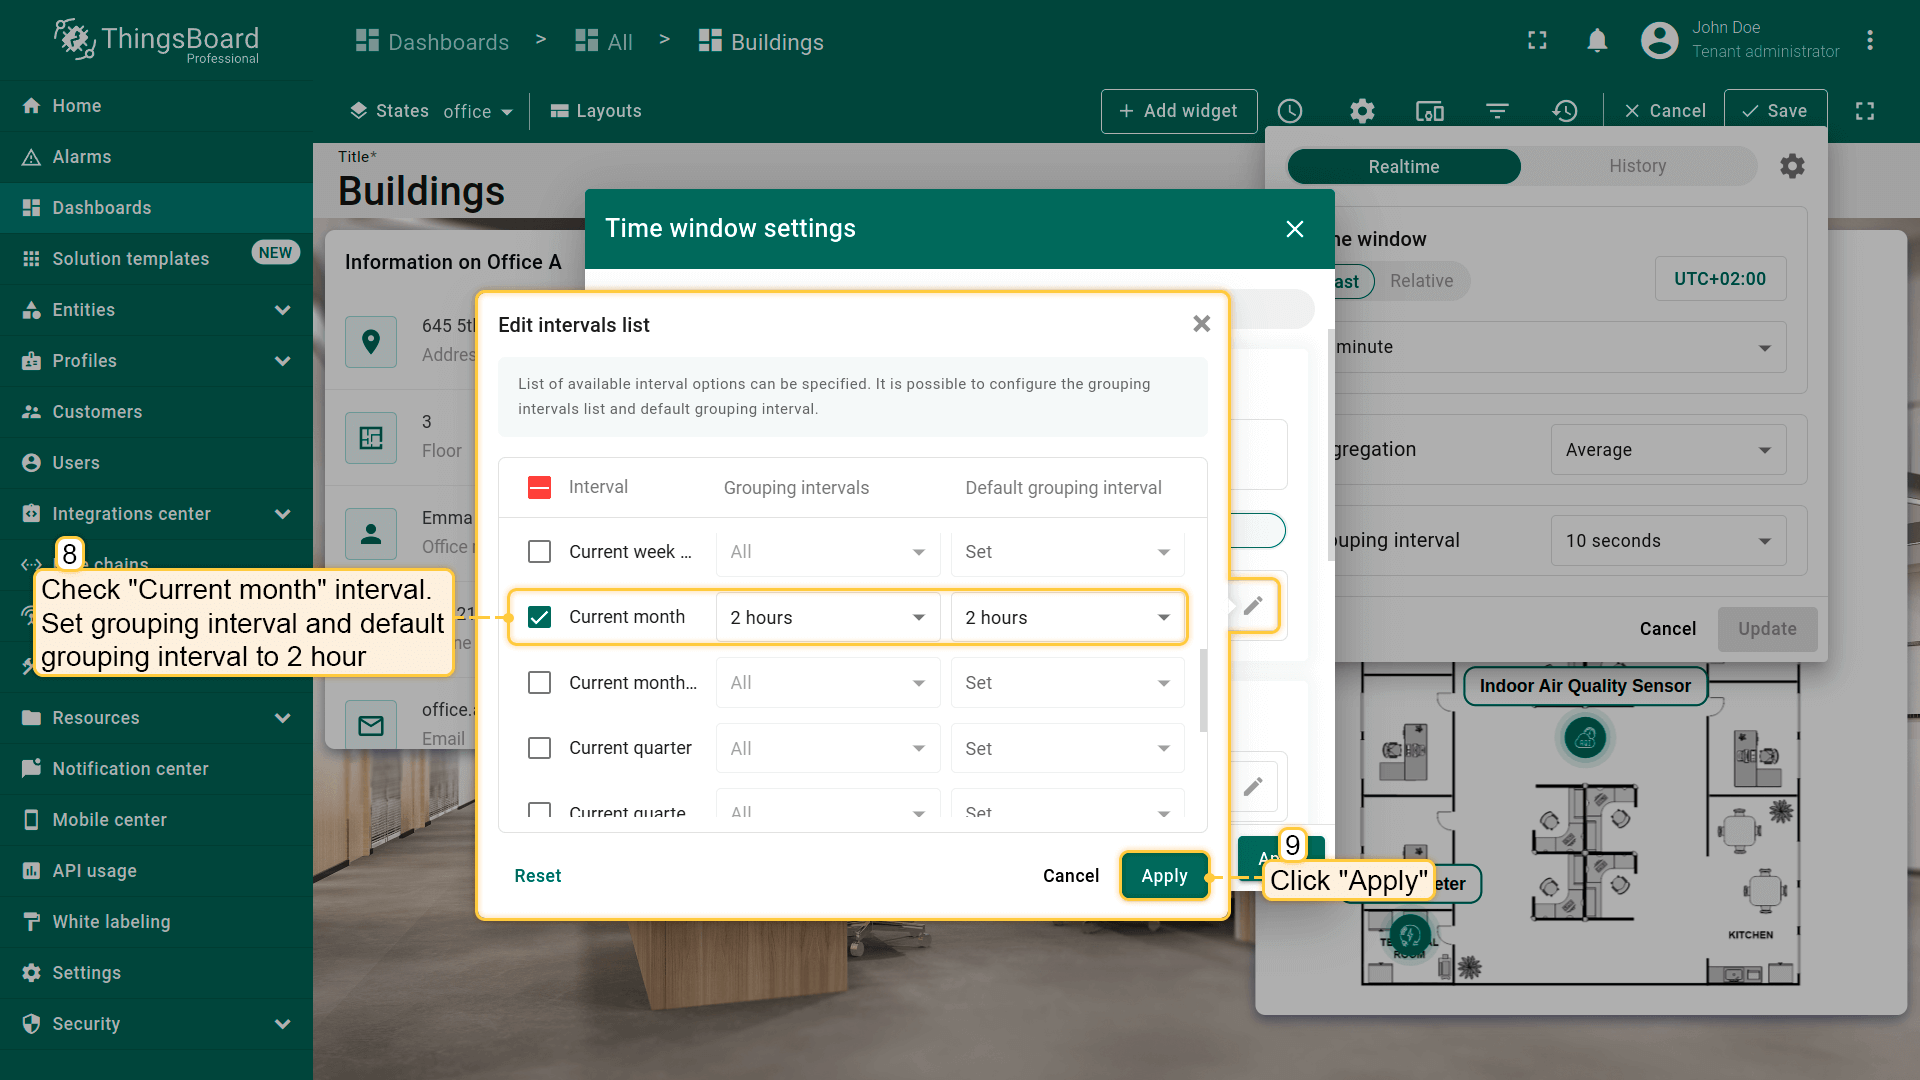Open Current month default grouping interval dropdown
This screenshot has width=1920, height=1080.
pyautogui.click(x=1066, y=617)
